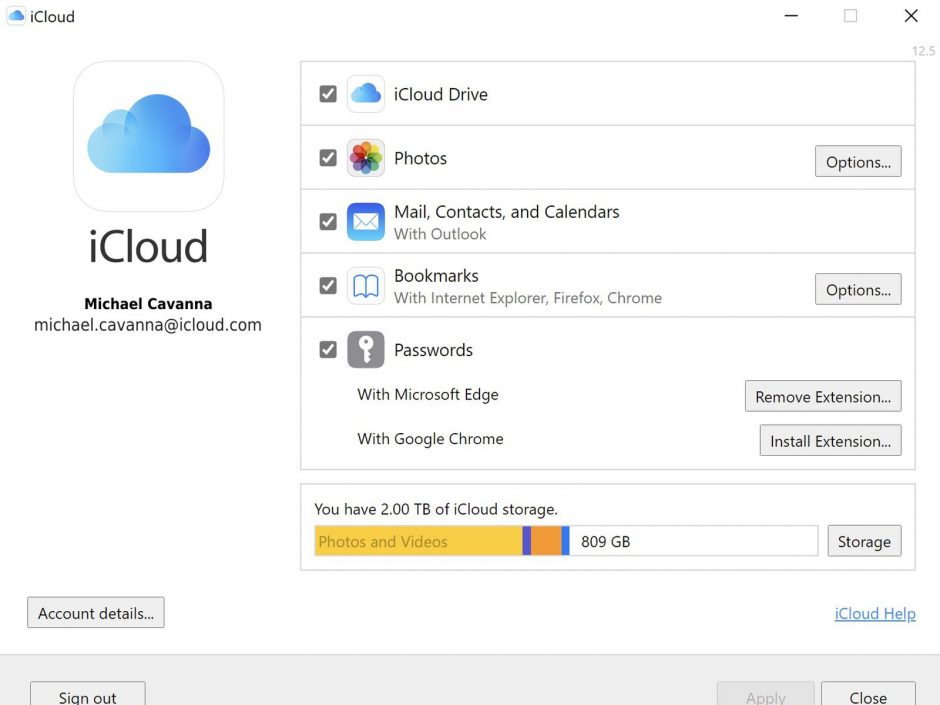The height and width of the screenshot is (705, 940).
Task: Click the large iCloud logo
Action: [x=149, y=136]
